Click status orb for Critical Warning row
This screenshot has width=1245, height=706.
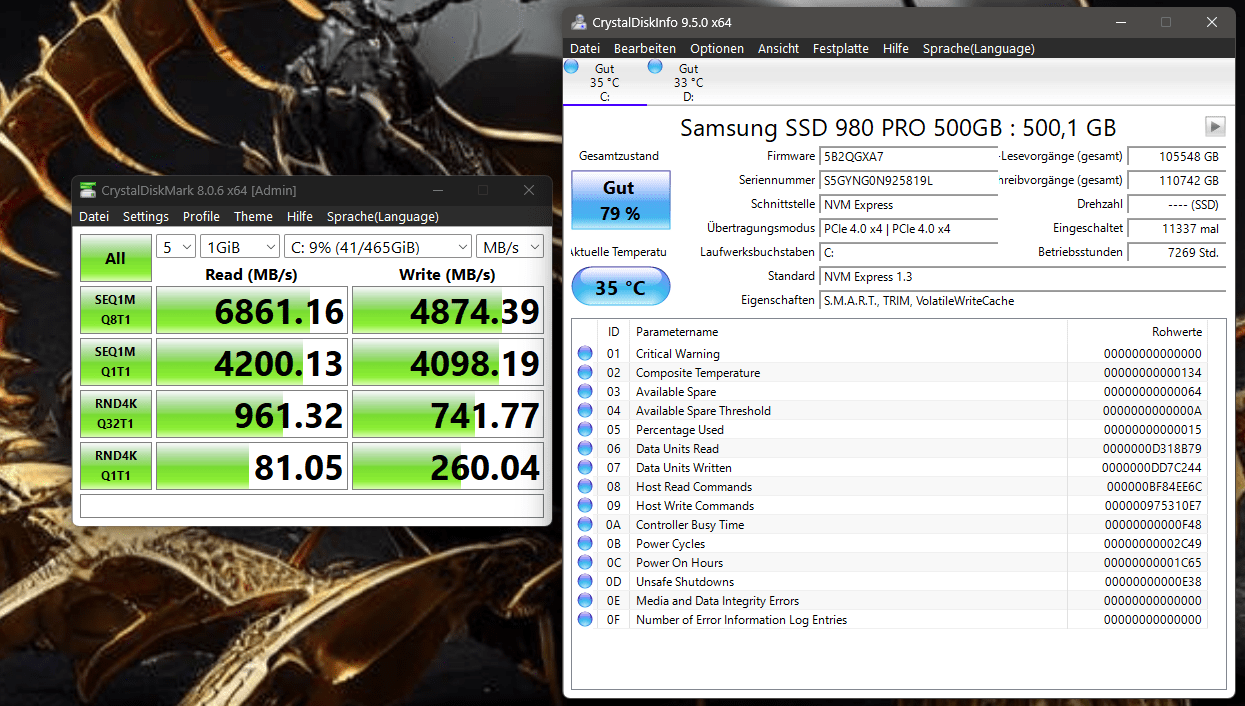pyautogui.click(x=585, y=353)
